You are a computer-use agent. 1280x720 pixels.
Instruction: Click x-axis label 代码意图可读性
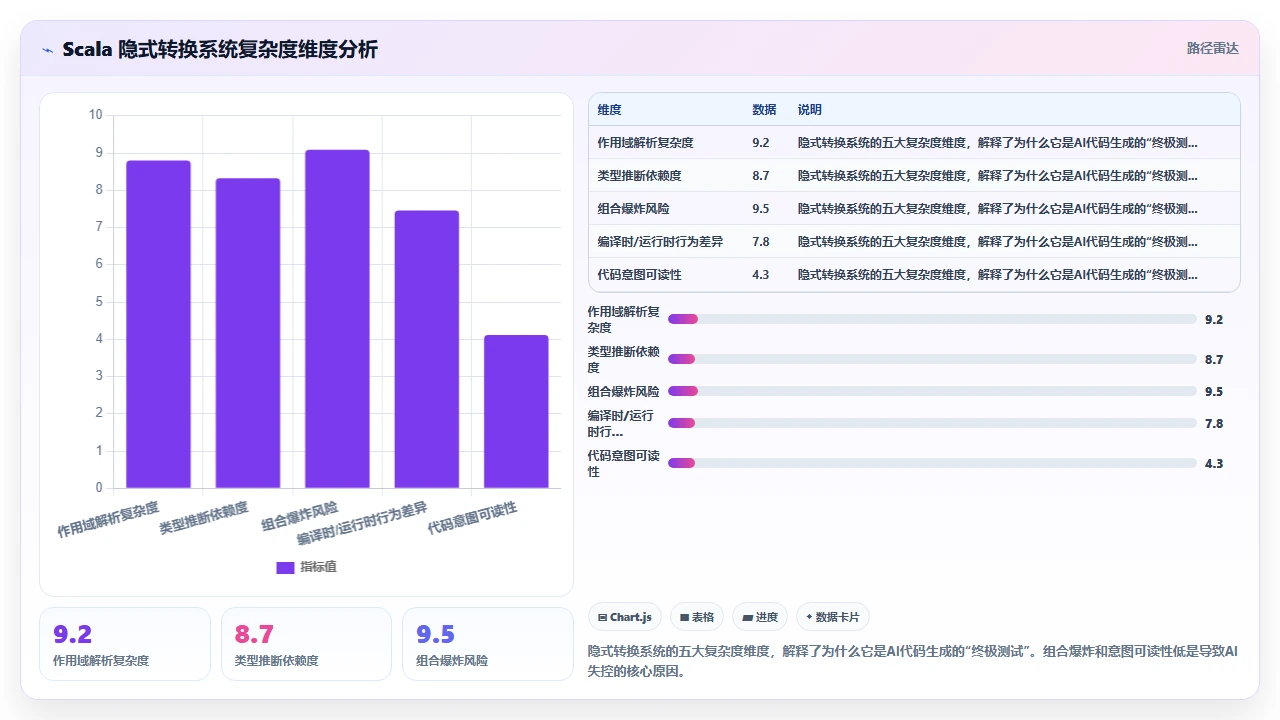(472, 518)
